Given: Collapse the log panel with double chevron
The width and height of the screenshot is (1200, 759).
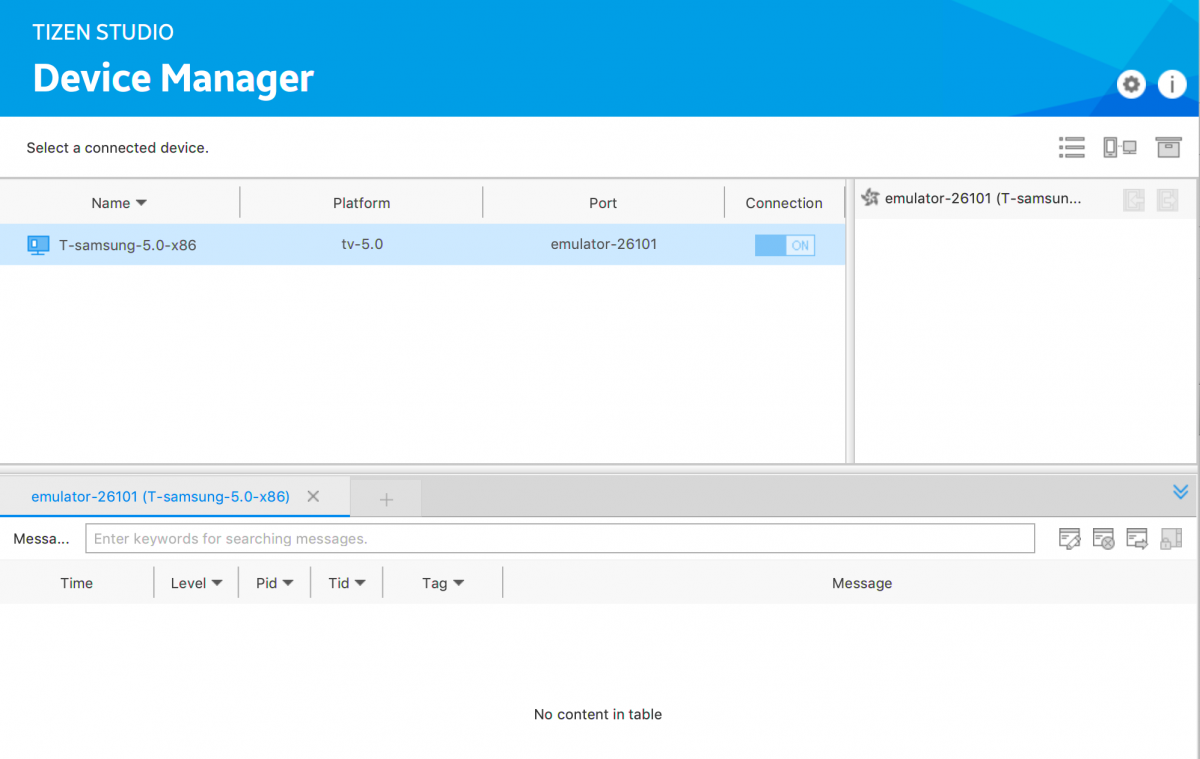Looking at the screenshot, I should [x=1180, y=492].
